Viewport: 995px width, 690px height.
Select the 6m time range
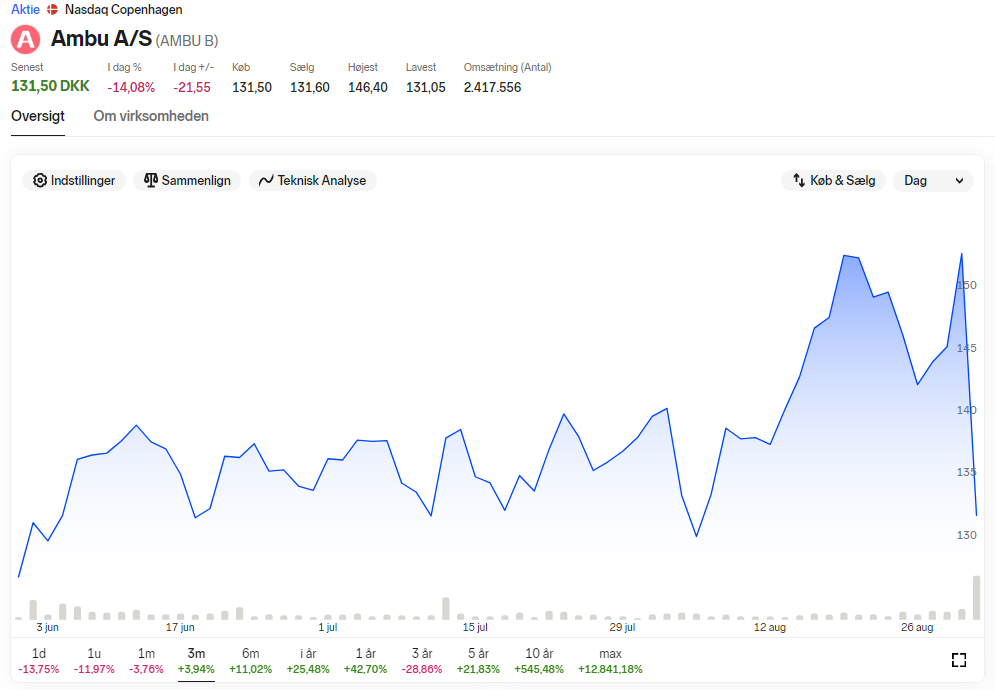250,661
